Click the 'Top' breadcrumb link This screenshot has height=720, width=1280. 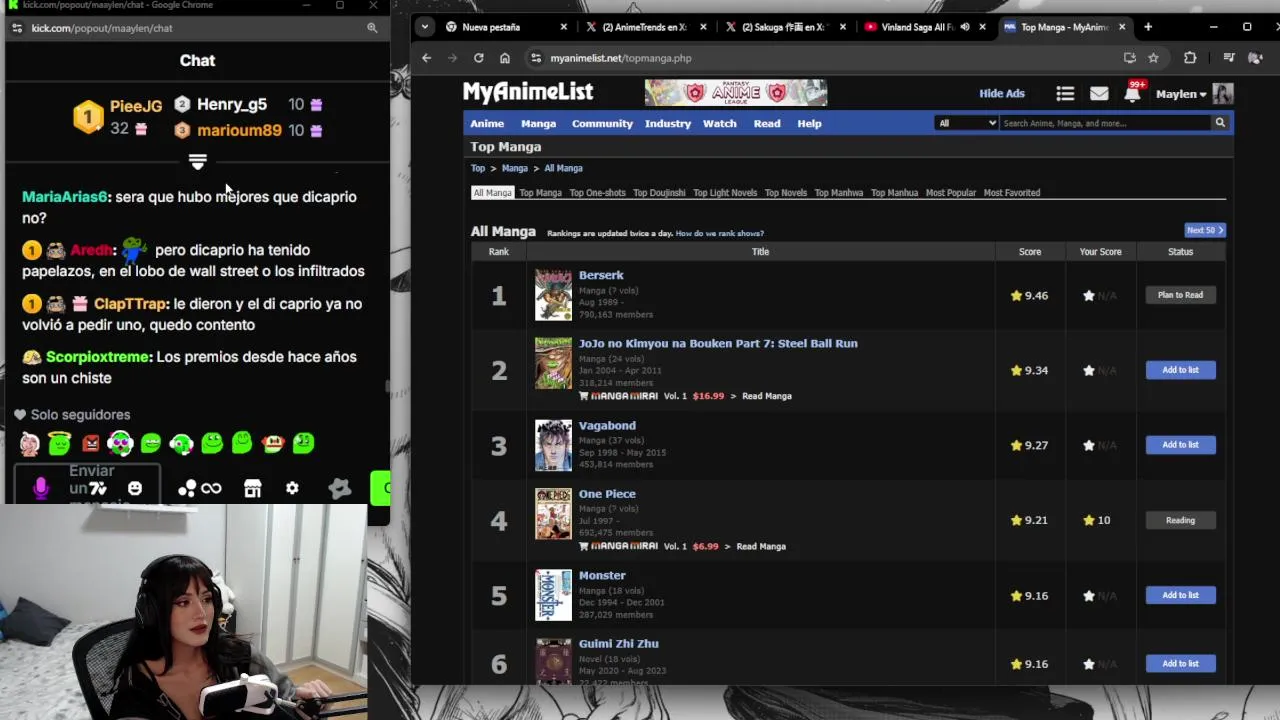pos(478,168)
